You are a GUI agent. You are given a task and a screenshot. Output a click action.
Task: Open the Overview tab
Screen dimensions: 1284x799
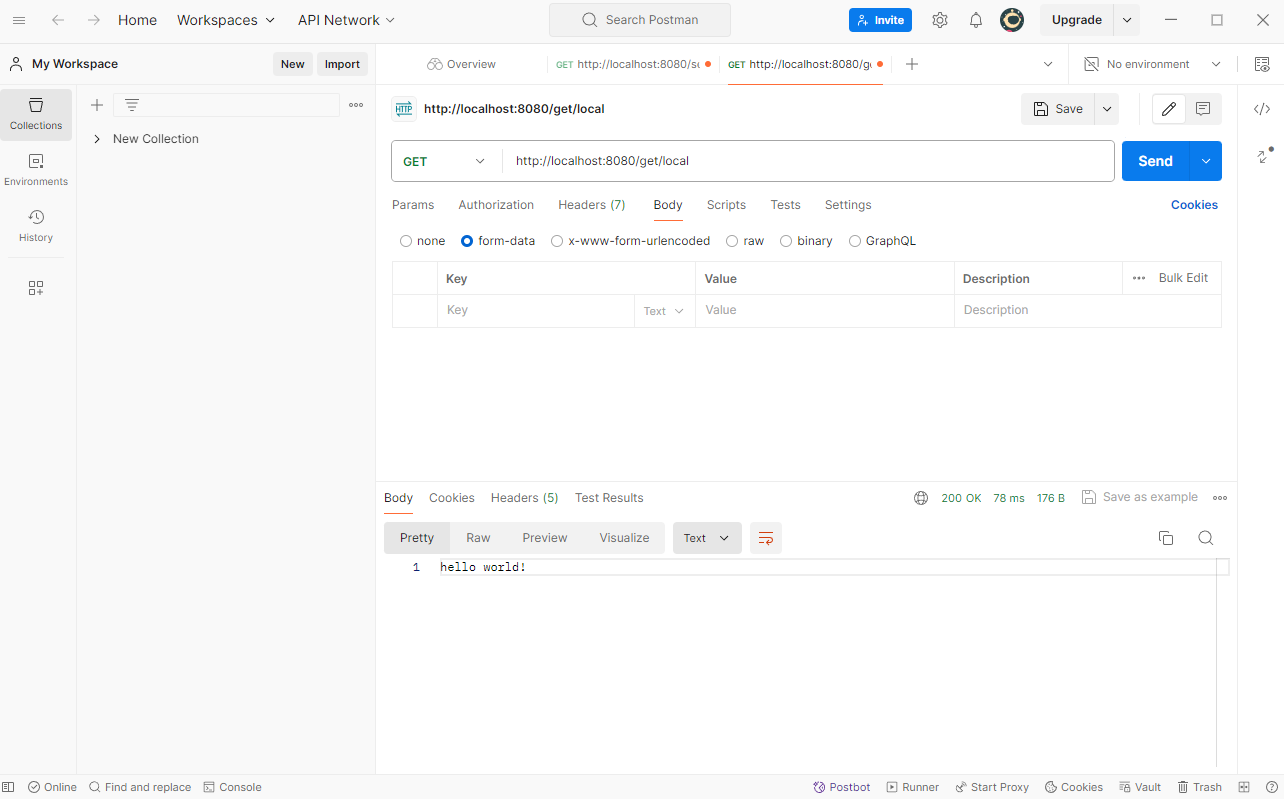461,64
